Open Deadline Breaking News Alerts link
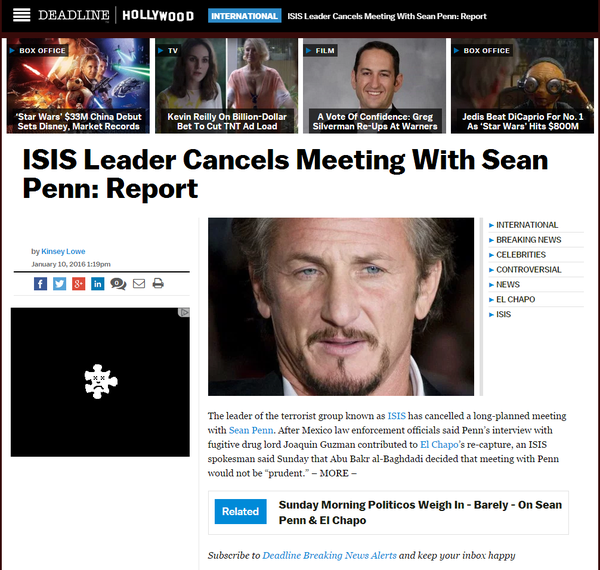This screenshot has width=600, height=570. (329, 555)
